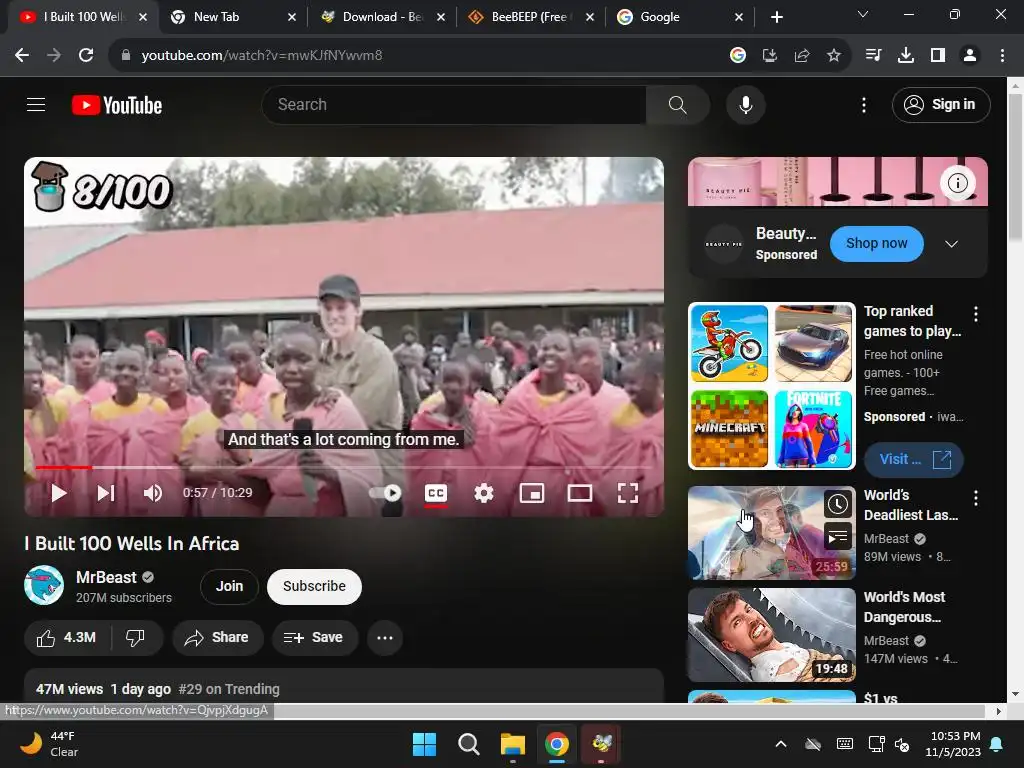Click Join channel membership button
The width and height of the screenshot is (1024, 768).
tap(229, 586)
